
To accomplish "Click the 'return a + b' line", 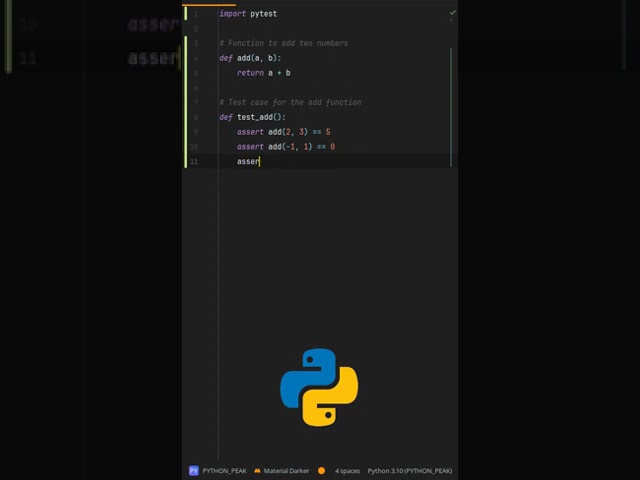I will [264, 73].
